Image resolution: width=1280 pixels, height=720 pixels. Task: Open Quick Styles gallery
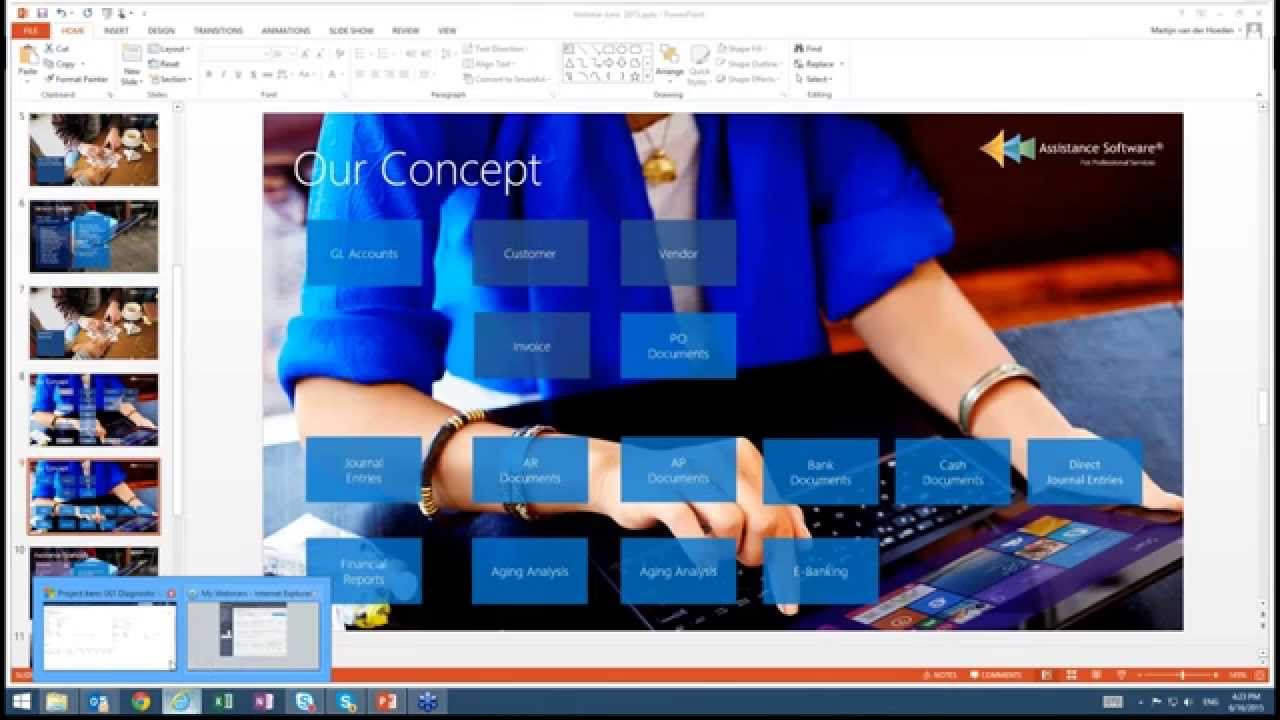700,64
